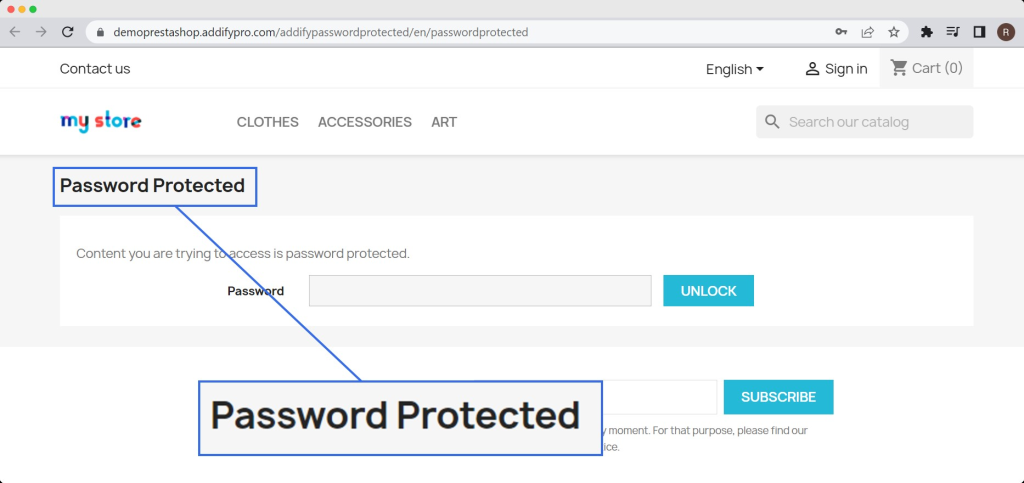Reload the page with the refresh icon
The height and width of the screenshot is (483, 1024).
point(68,32)
